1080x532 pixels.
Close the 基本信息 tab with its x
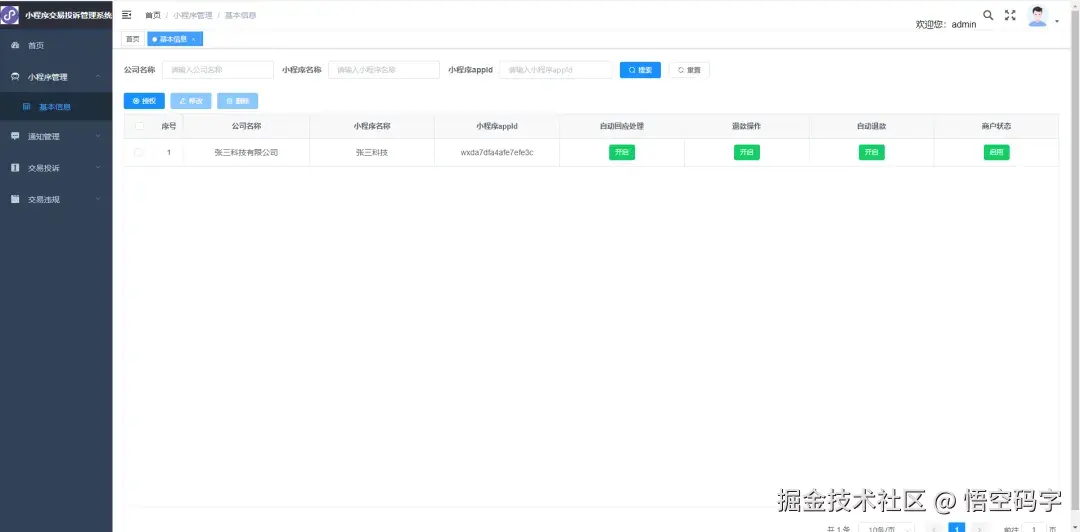(194, 39)
